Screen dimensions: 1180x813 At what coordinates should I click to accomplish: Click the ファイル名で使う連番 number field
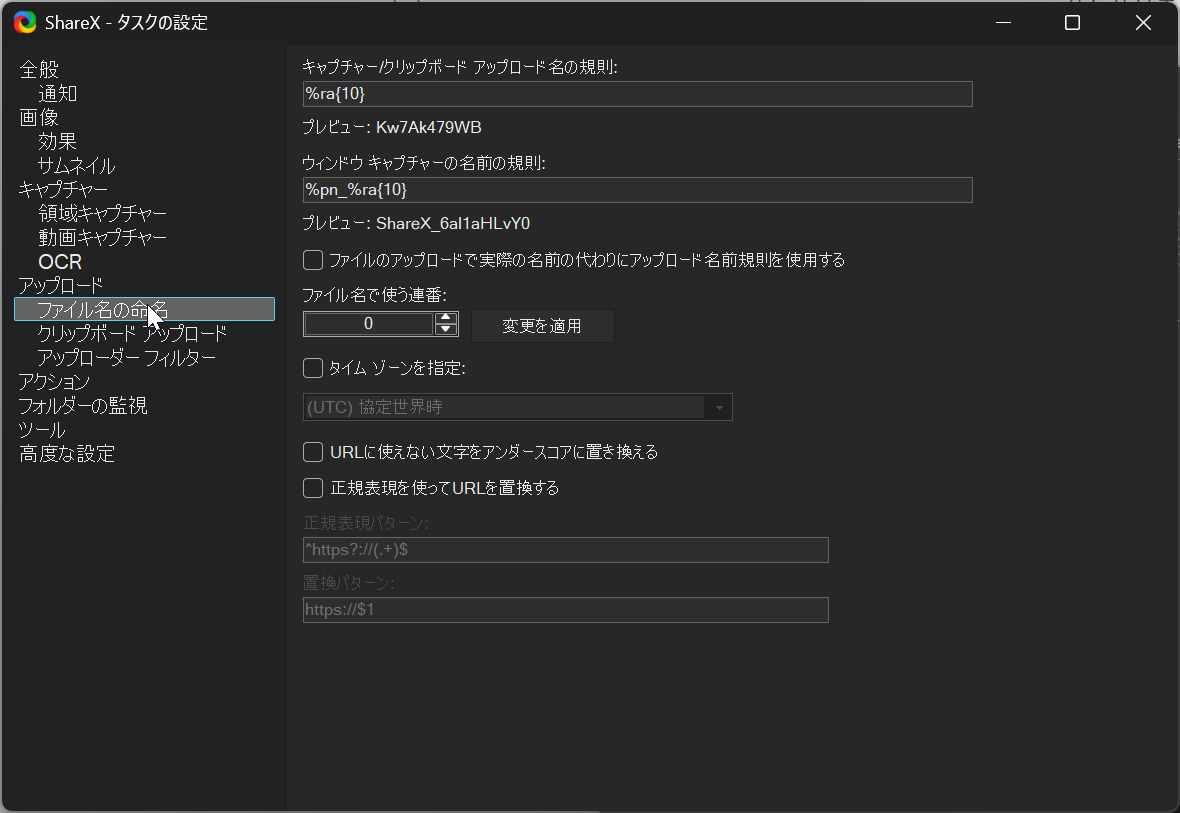pyautogui.click(x=368, y=324)
